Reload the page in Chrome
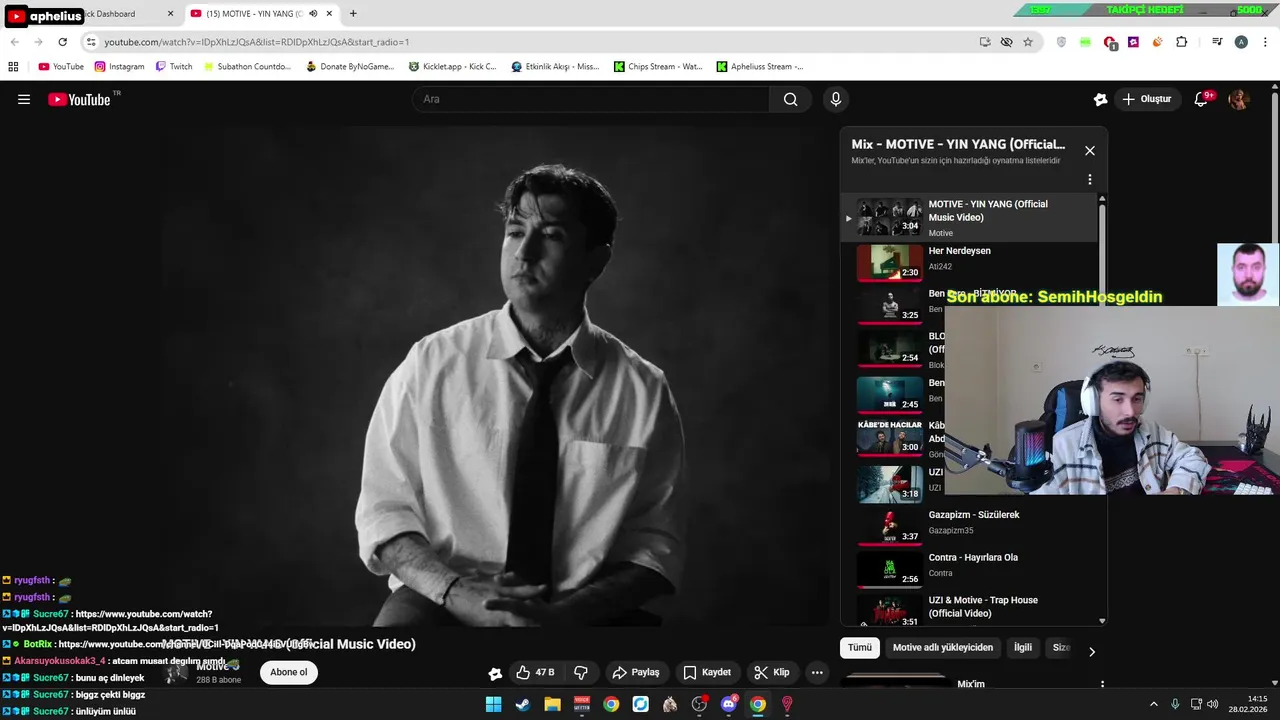Viewport: 1280px width, 720px height. pos(62,42)
